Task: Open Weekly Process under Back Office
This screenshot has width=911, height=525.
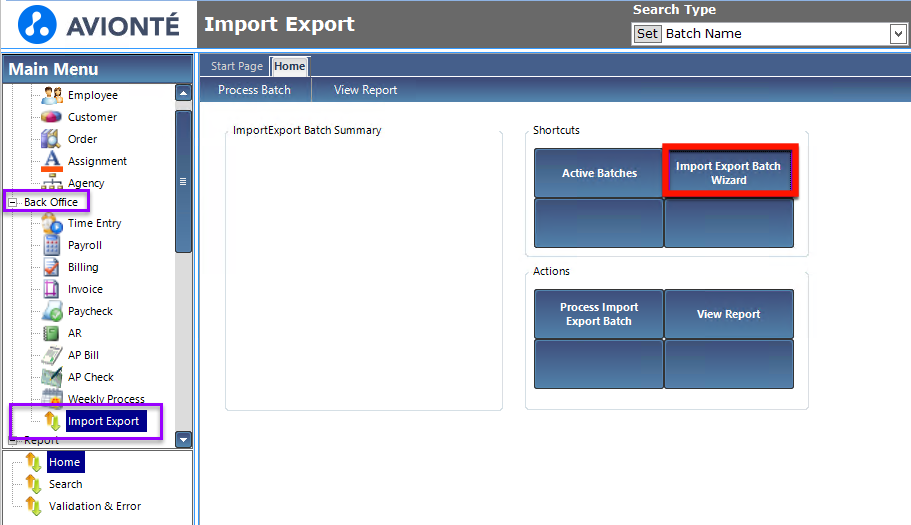Action: coord(106,398)
